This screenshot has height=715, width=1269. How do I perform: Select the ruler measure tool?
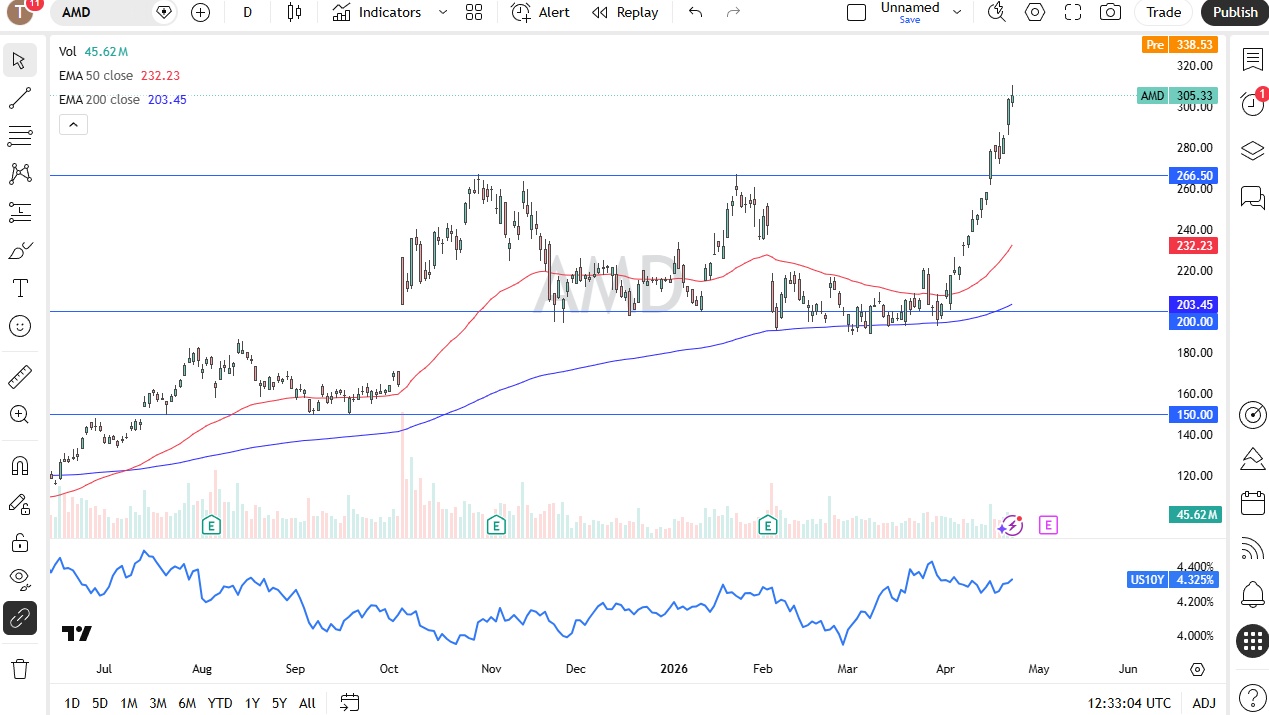[20, 377]
